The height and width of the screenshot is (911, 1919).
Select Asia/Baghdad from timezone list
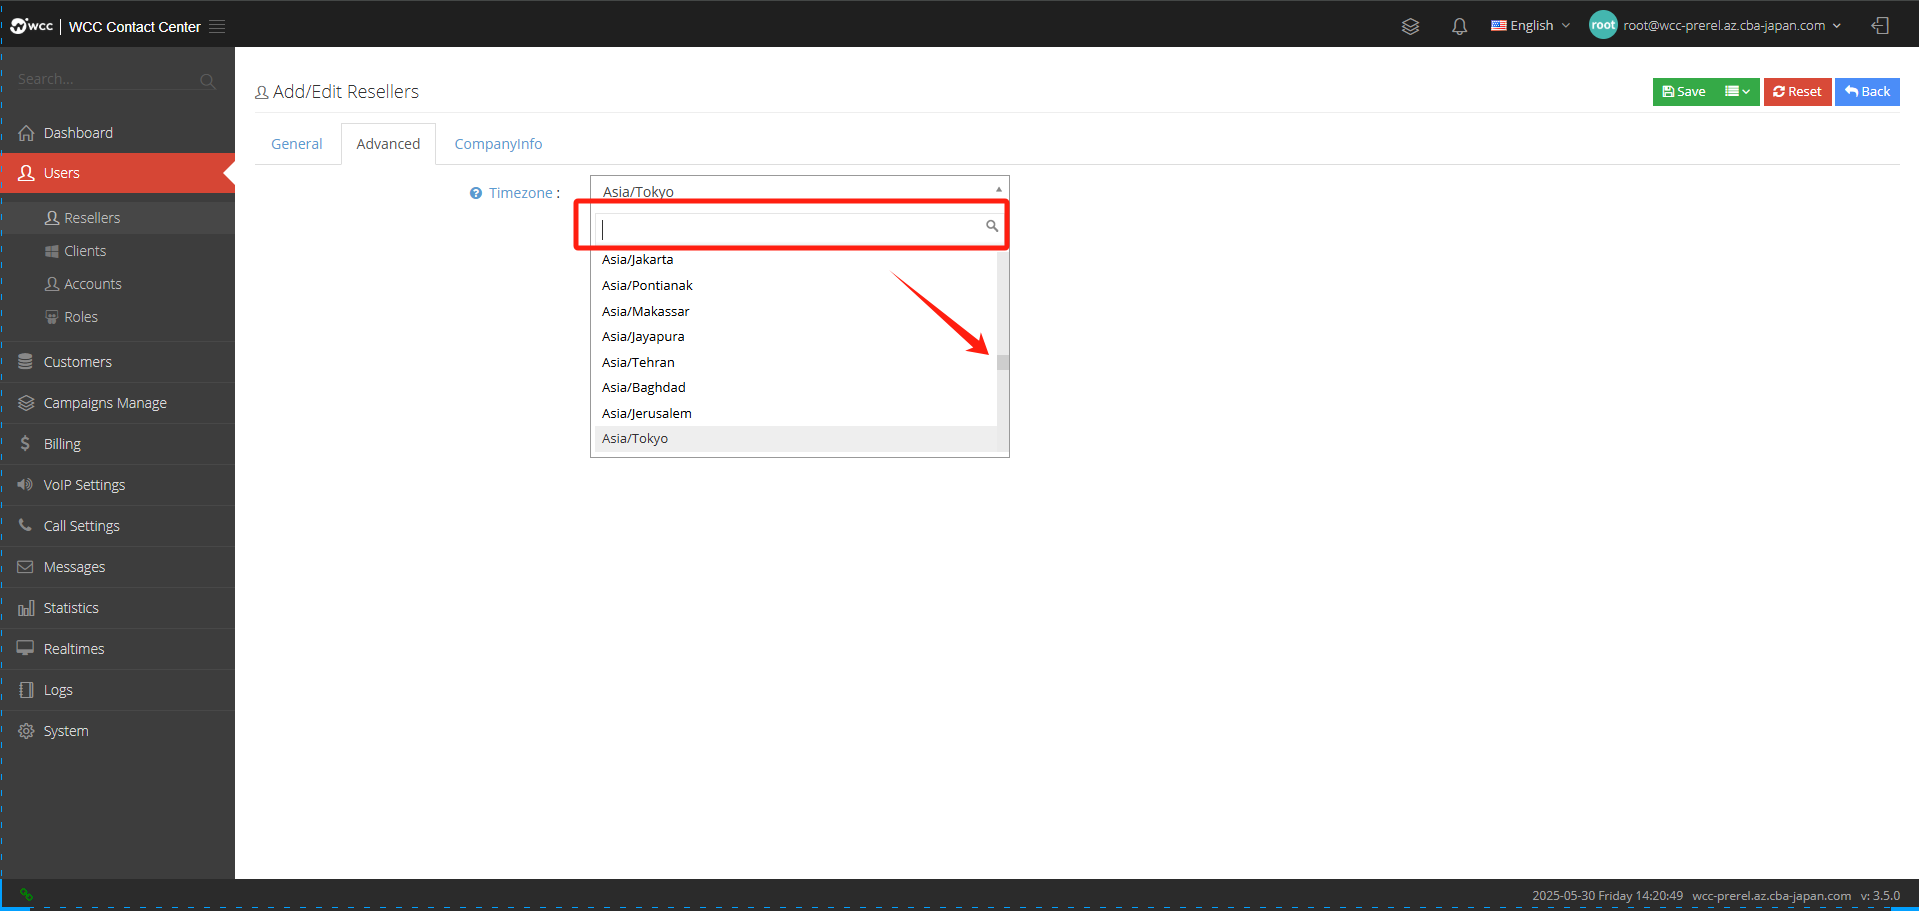pos(796,388)
